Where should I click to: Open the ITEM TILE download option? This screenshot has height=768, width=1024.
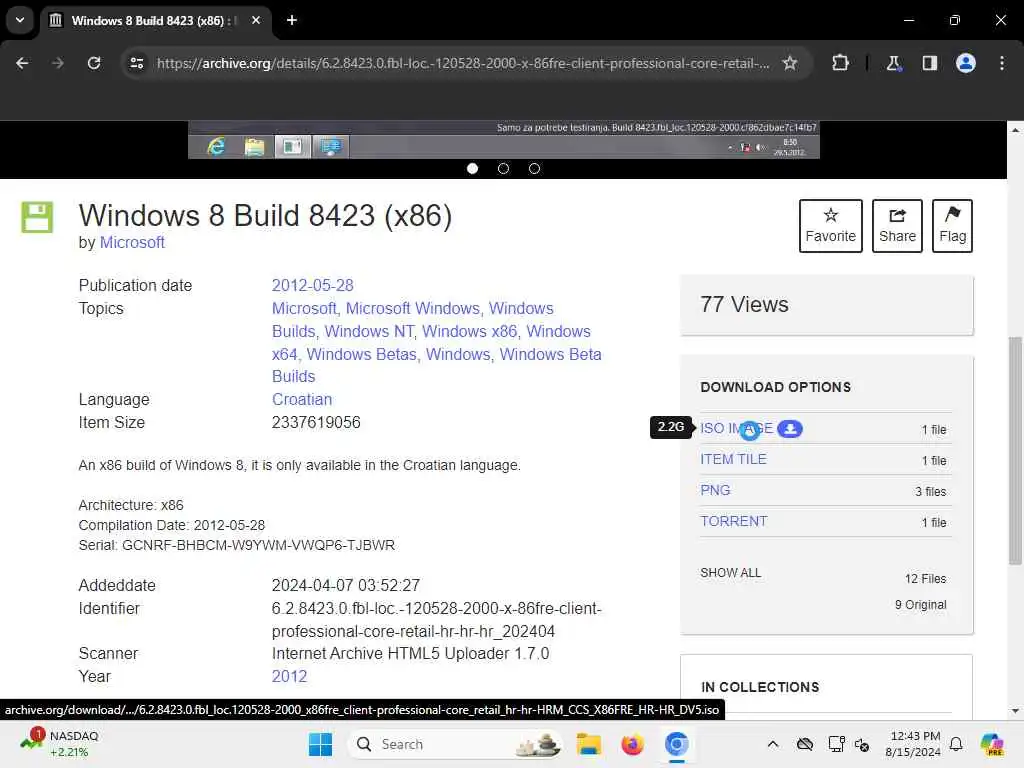(x=733, y=459)
